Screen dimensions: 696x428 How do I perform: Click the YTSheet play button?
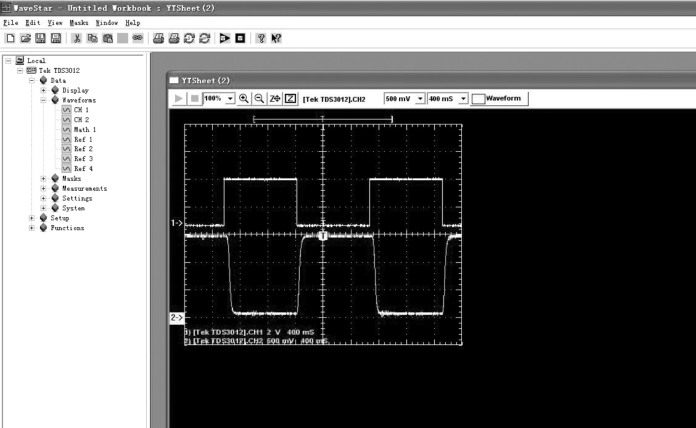(179, 99)
